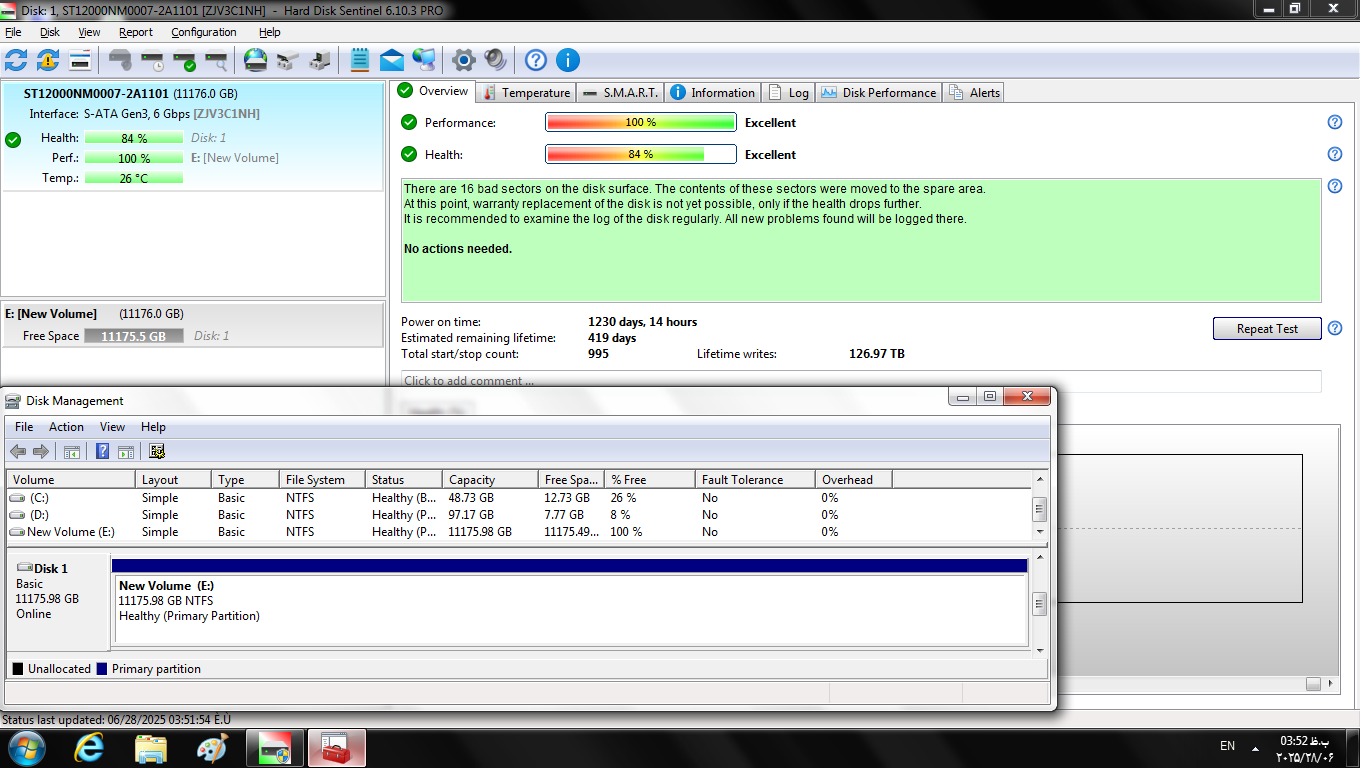1364x769 pixels.
Task: Click Show/Hide Action Pane icon in Disk Management
Action: pos(126,451)
